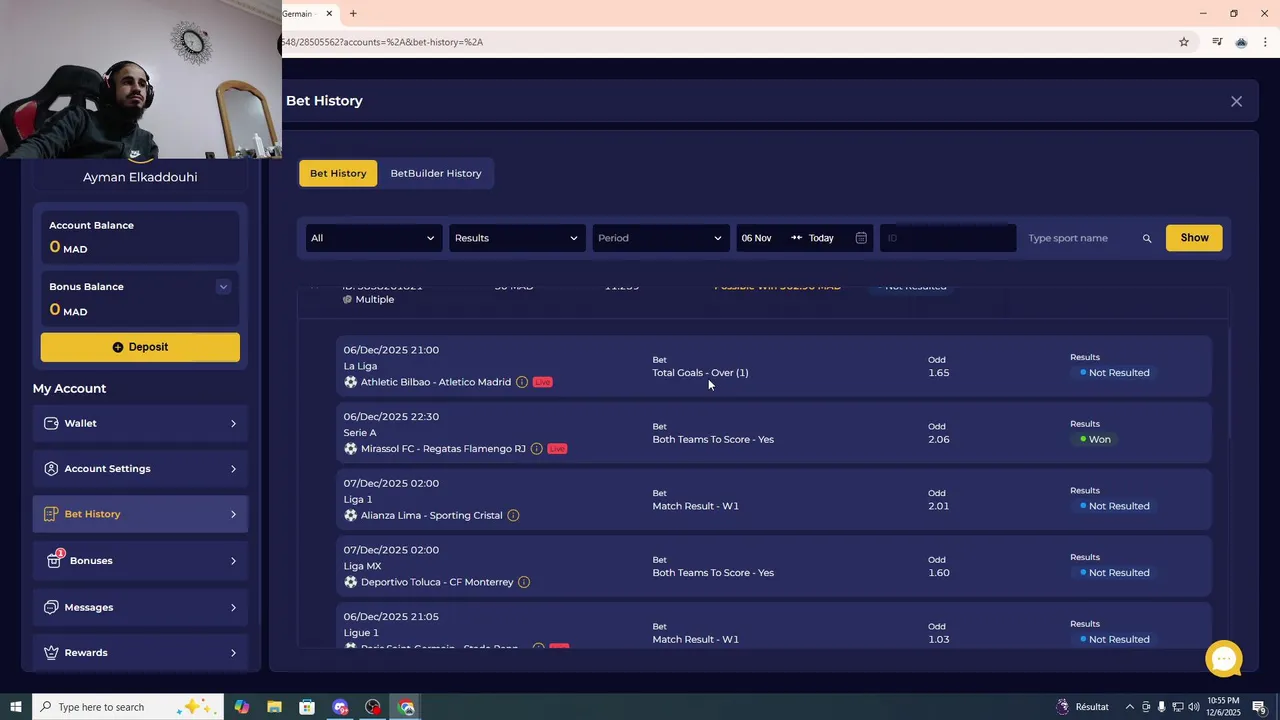Open the Bonuses section
This screenshot has height=720, width=1280.
tap(140, 560)
